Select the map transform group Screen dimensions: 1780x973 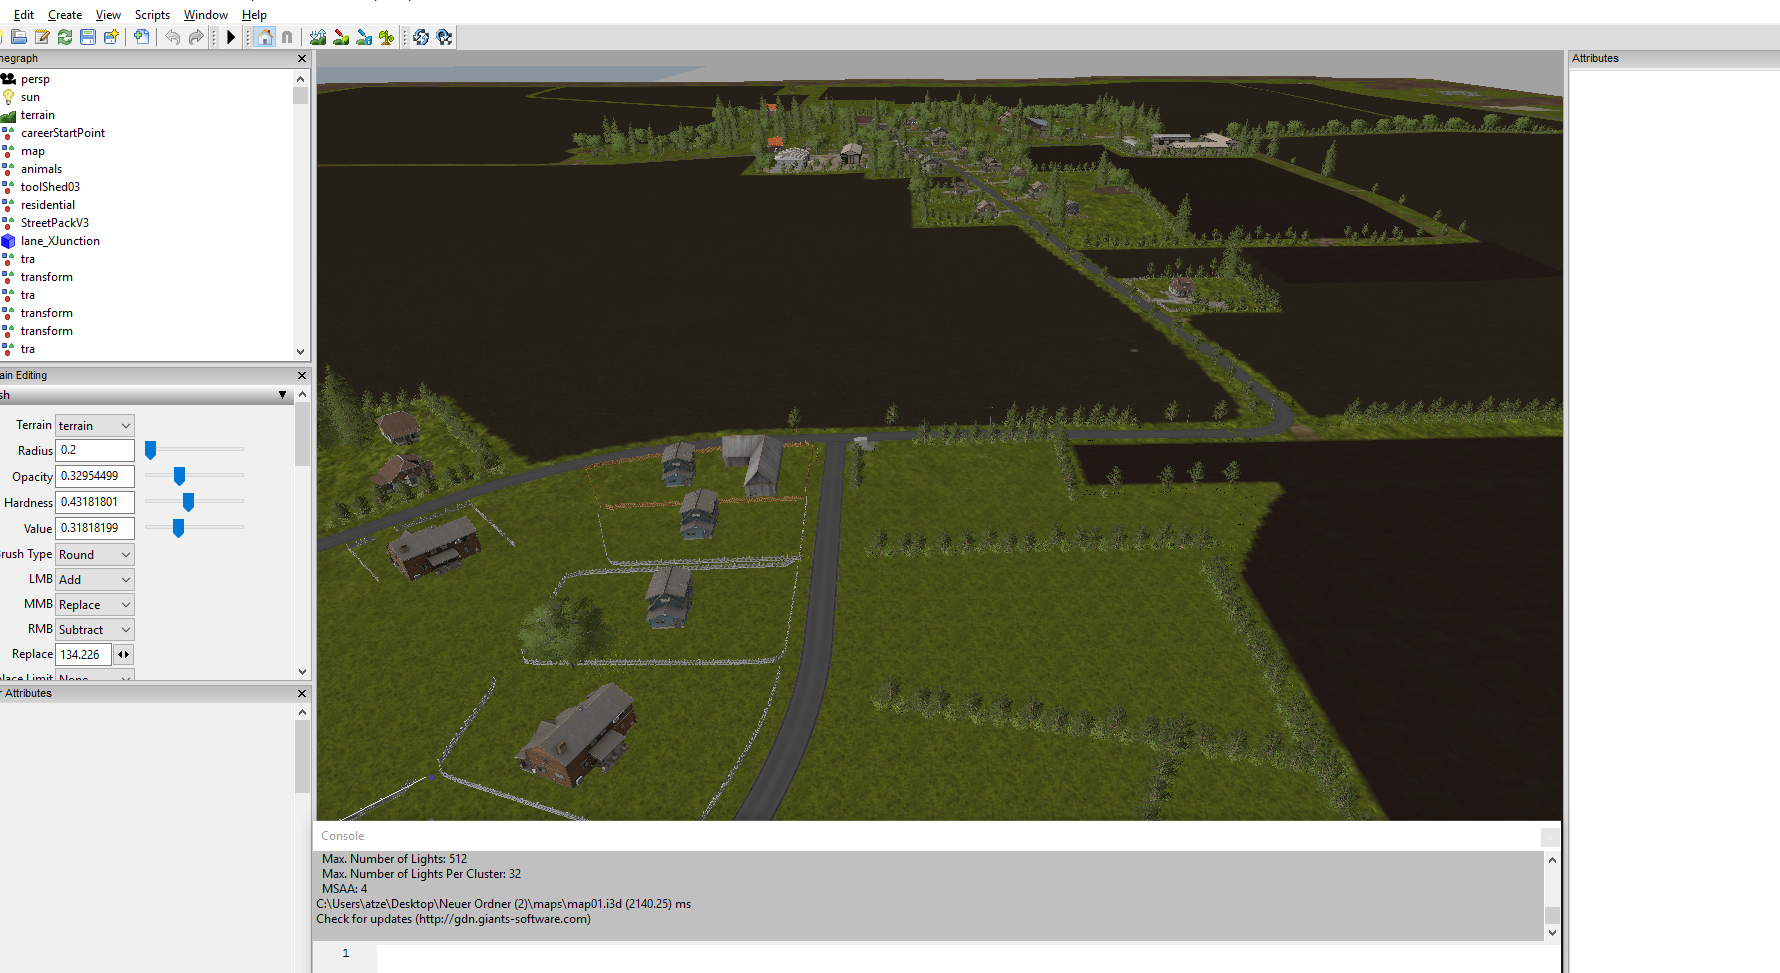click(33, 151)
